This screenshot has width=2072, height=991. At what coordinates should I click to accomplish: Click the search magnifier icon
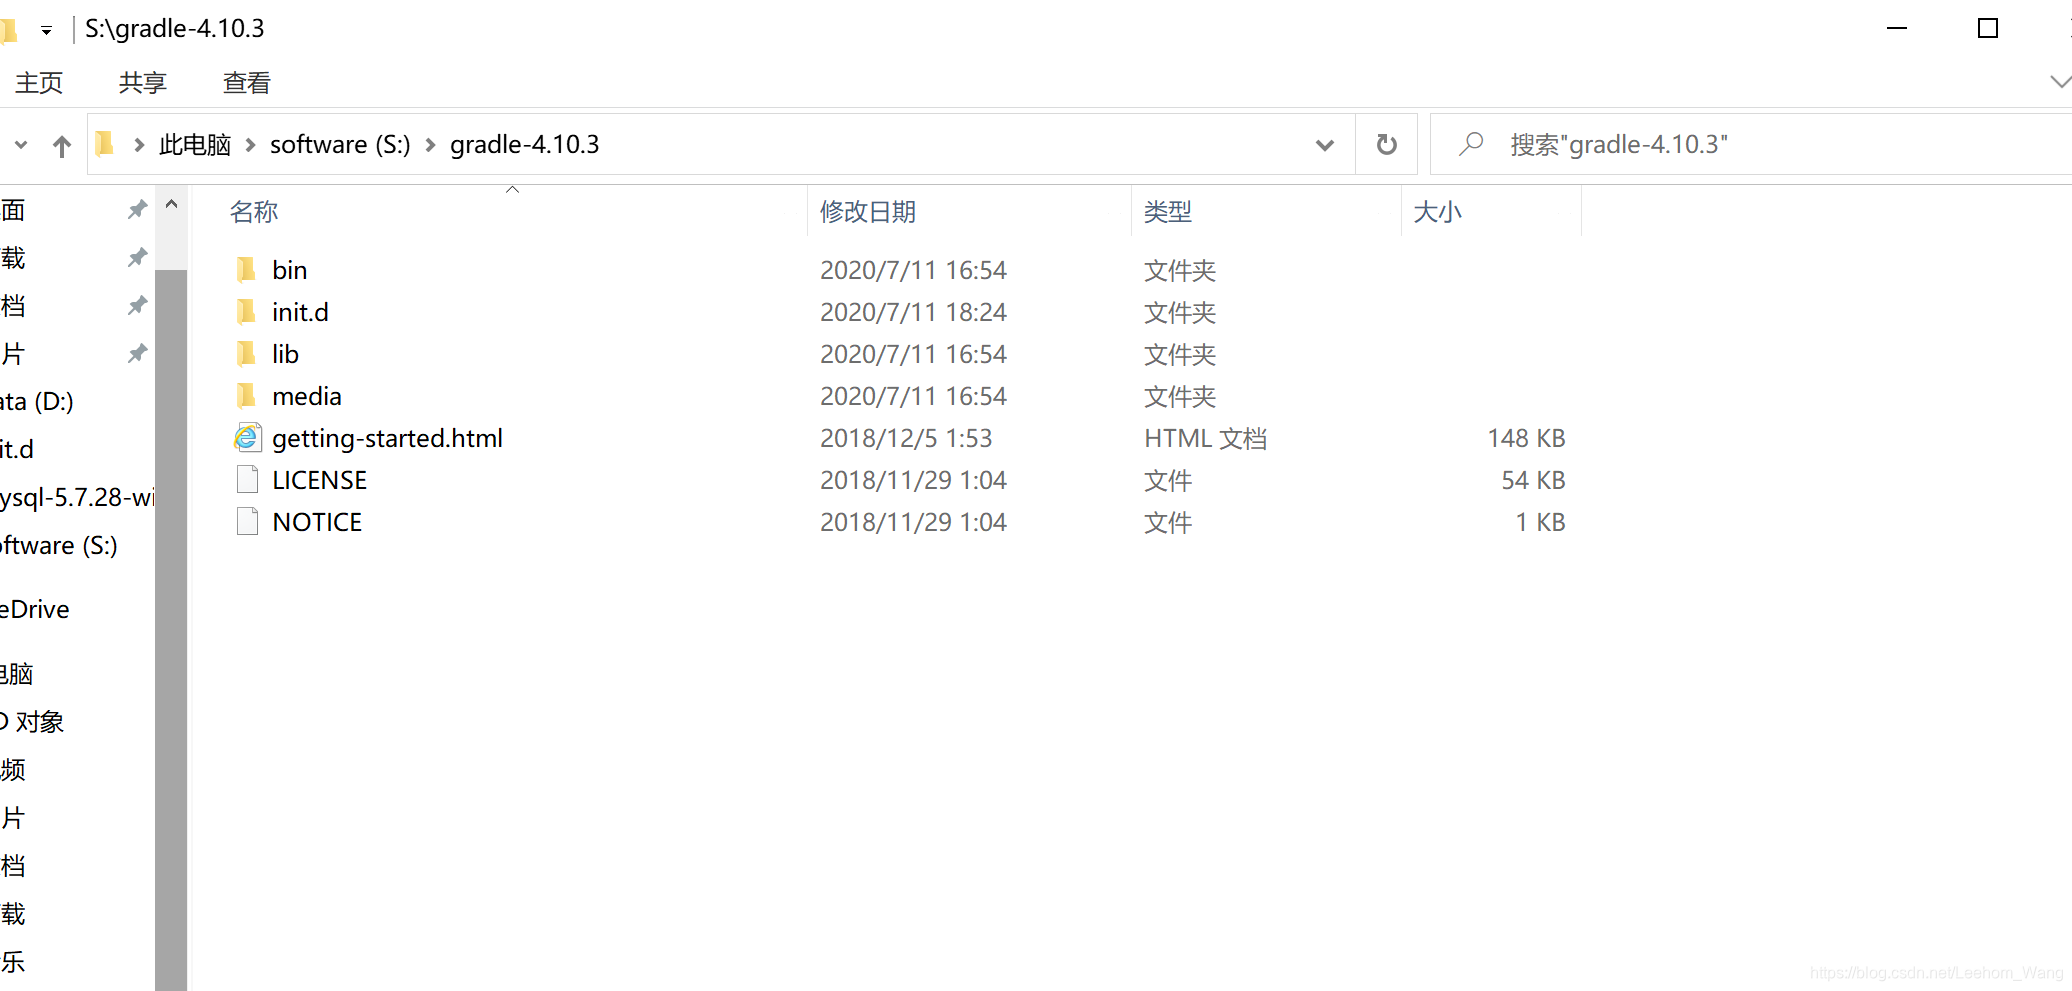click(x=1471, y=144)
